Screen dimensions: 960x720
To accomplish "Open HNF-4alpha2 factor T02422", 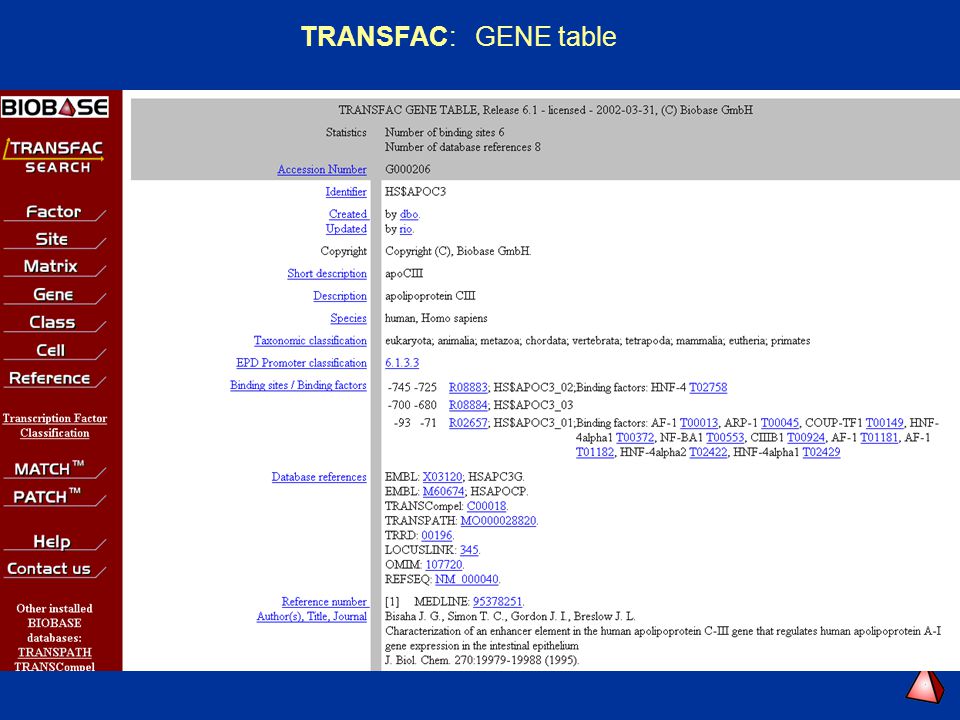I will (708, 452).
